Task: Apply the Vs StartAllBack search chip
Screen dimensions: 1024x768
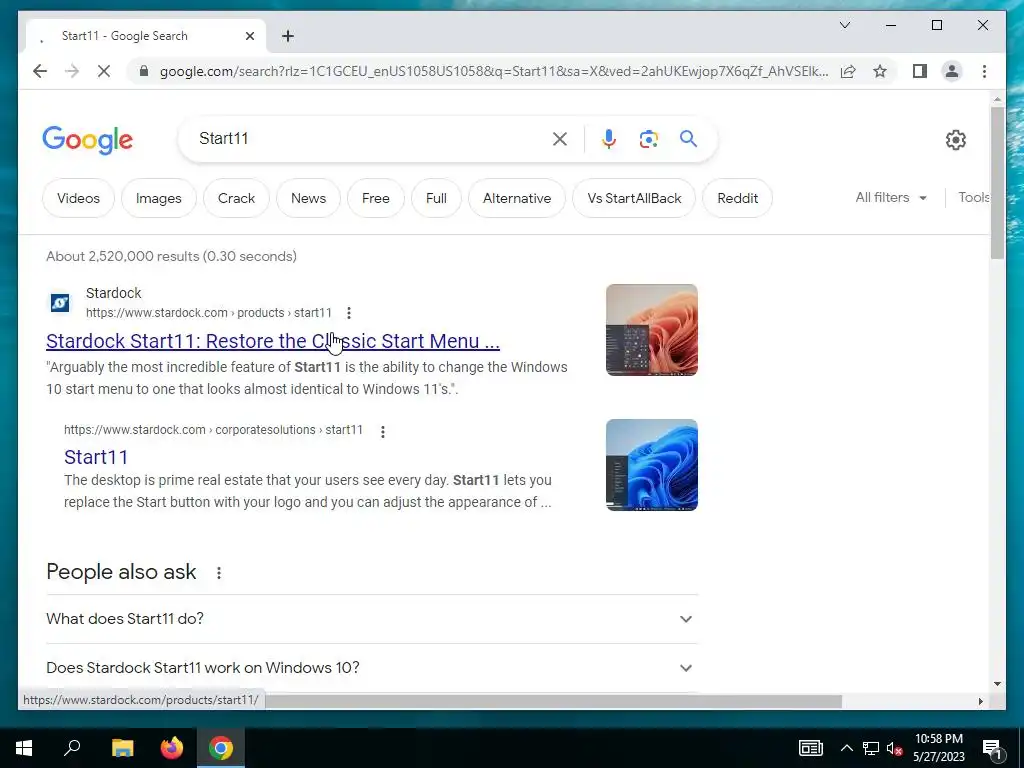Action: 634,198
